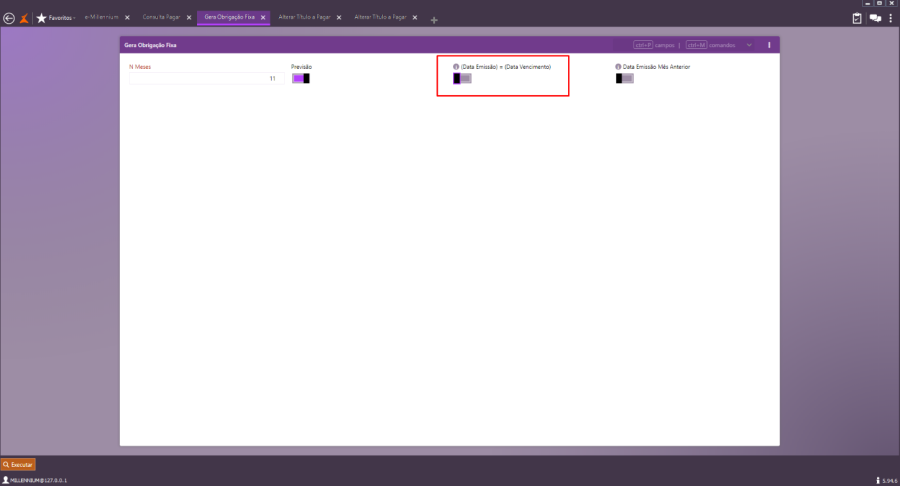This screenshot has height=486, width=900.
Task: Open the clipboard tasks icon
Action: pos(856,18)
